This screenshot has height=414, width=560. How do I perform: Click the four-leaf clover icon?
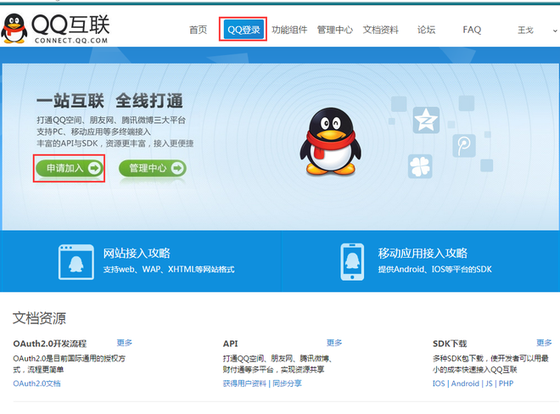pyautogui.click(x=420, y=166)
